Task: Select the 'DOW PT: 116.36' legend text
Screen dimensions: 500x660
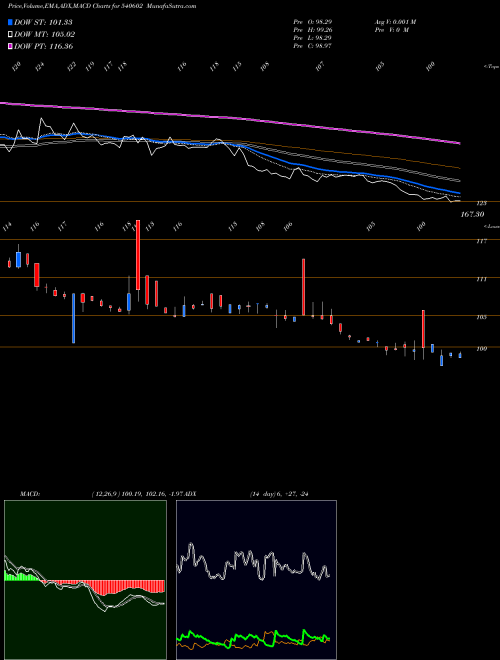Action: [44, 46]
